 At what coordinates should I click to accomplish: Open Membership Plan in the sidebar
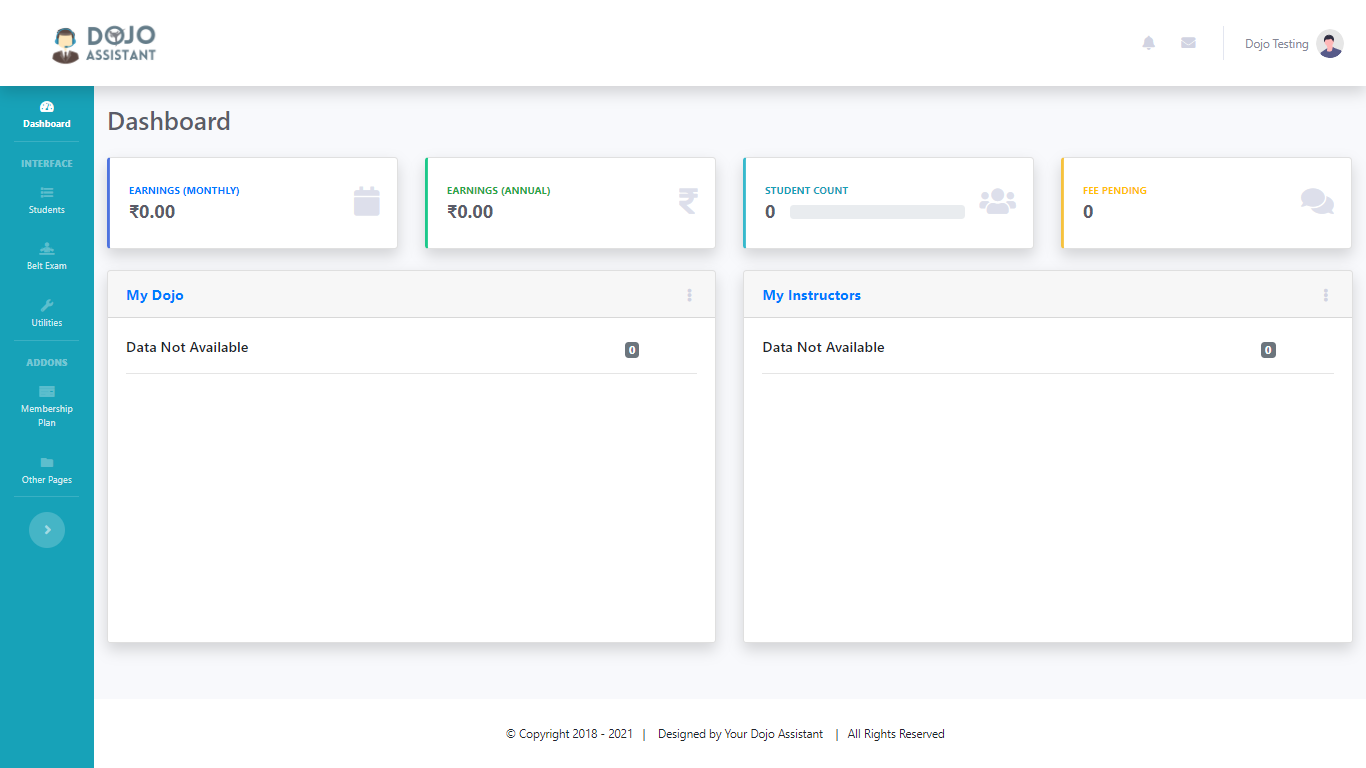(47, 406)
